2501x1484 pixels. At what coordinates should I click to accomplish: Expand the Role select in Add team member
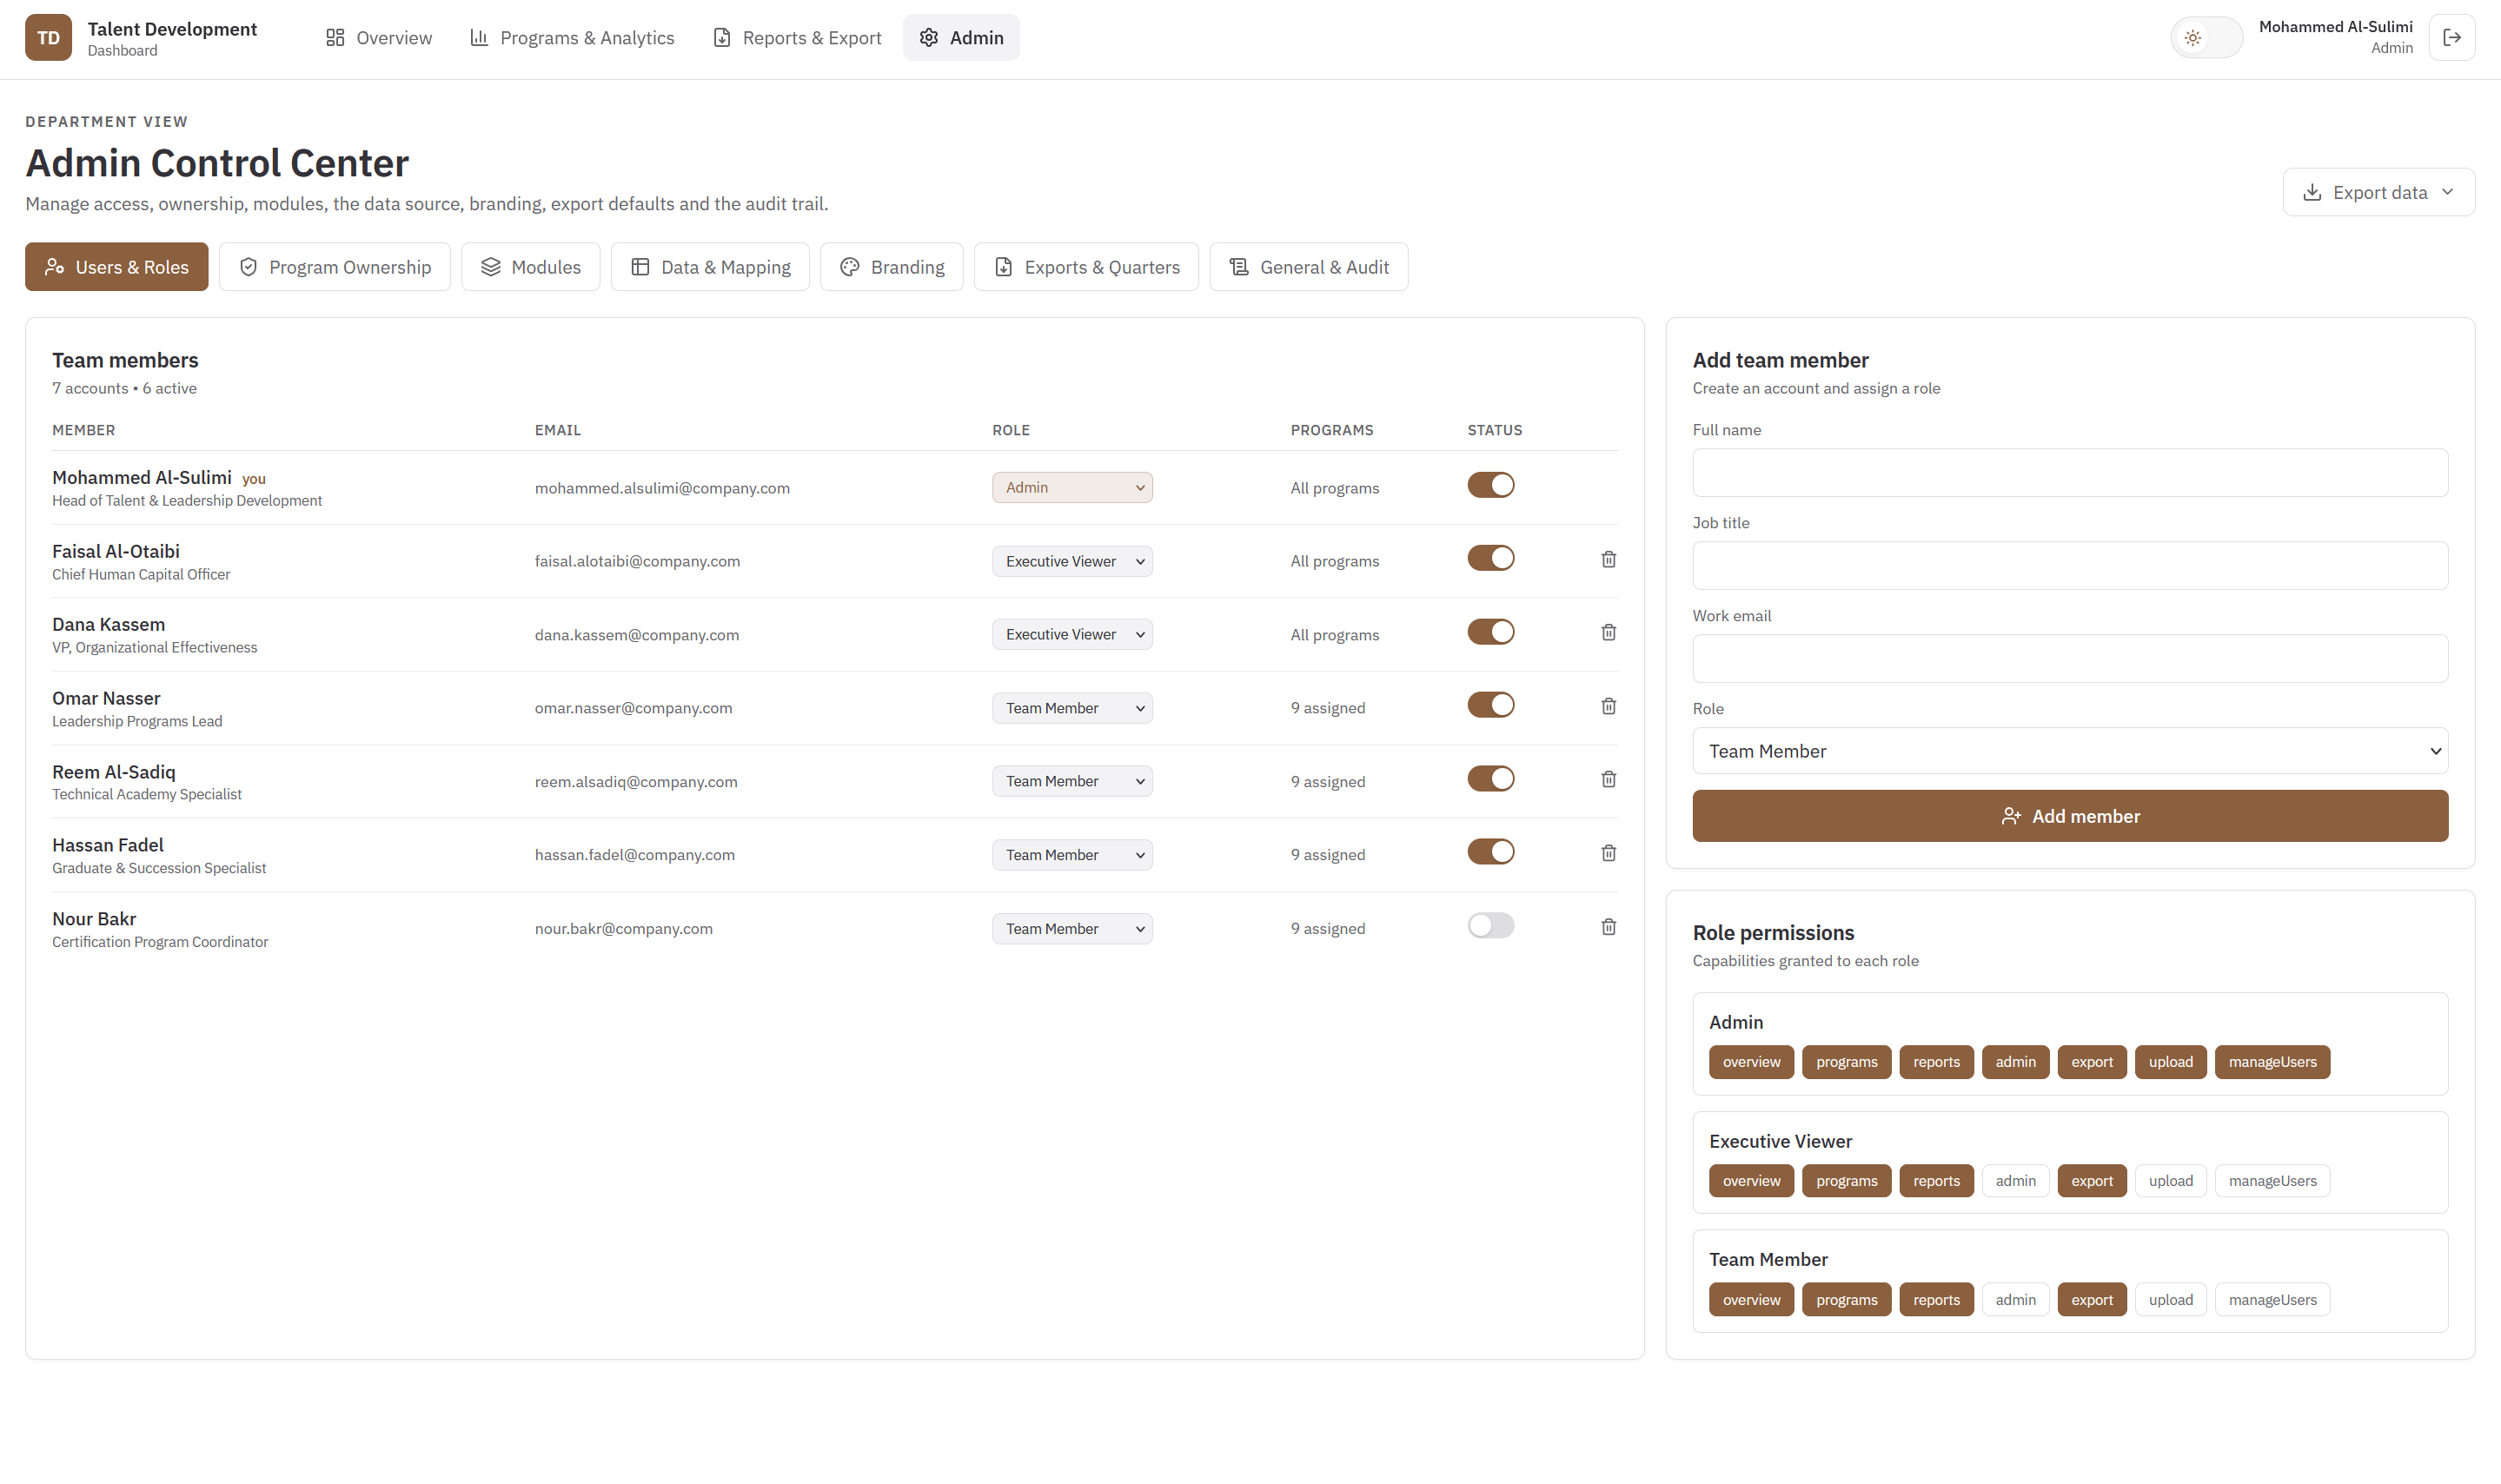pyautogui.click(x=2070, y=751)
